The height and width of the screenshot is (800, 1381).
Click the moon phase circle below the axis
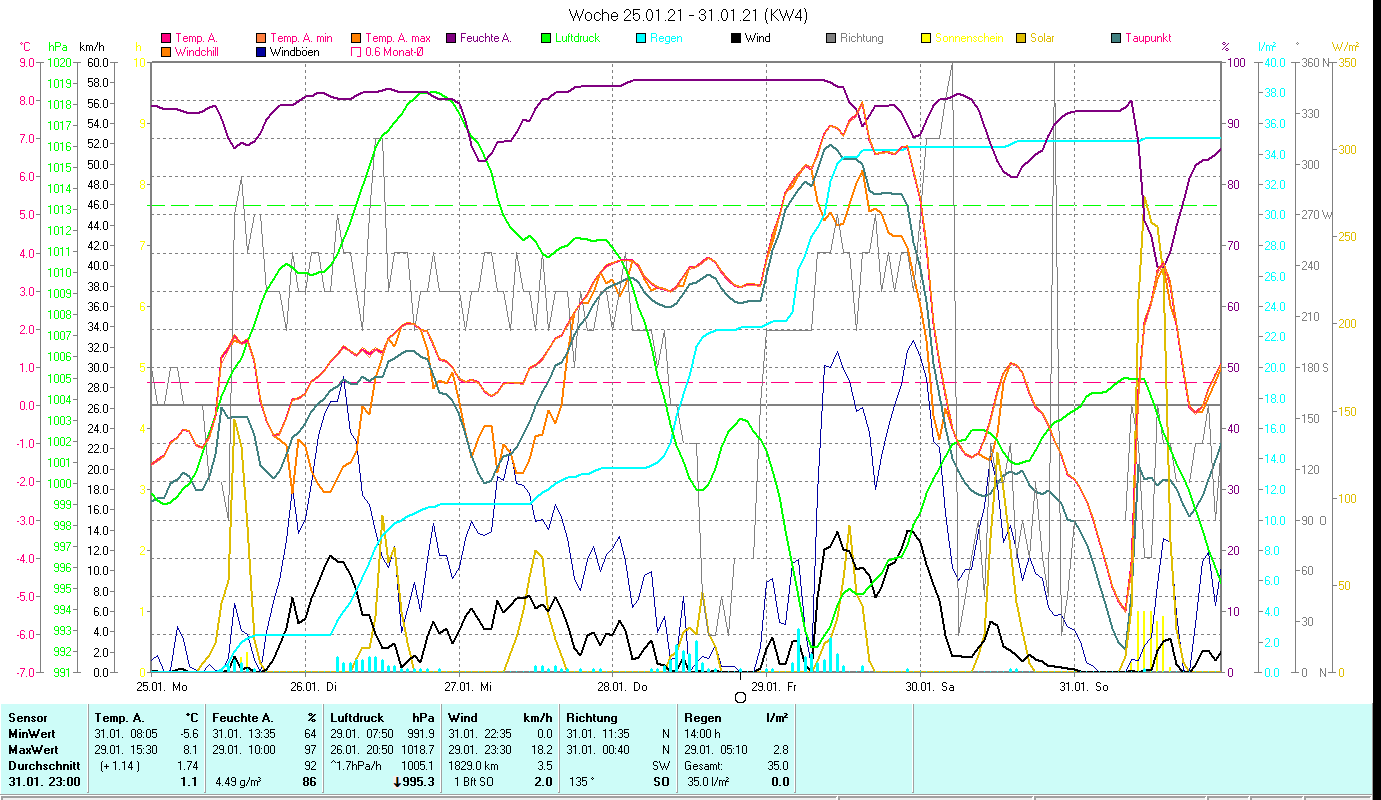tap(740, 698)
